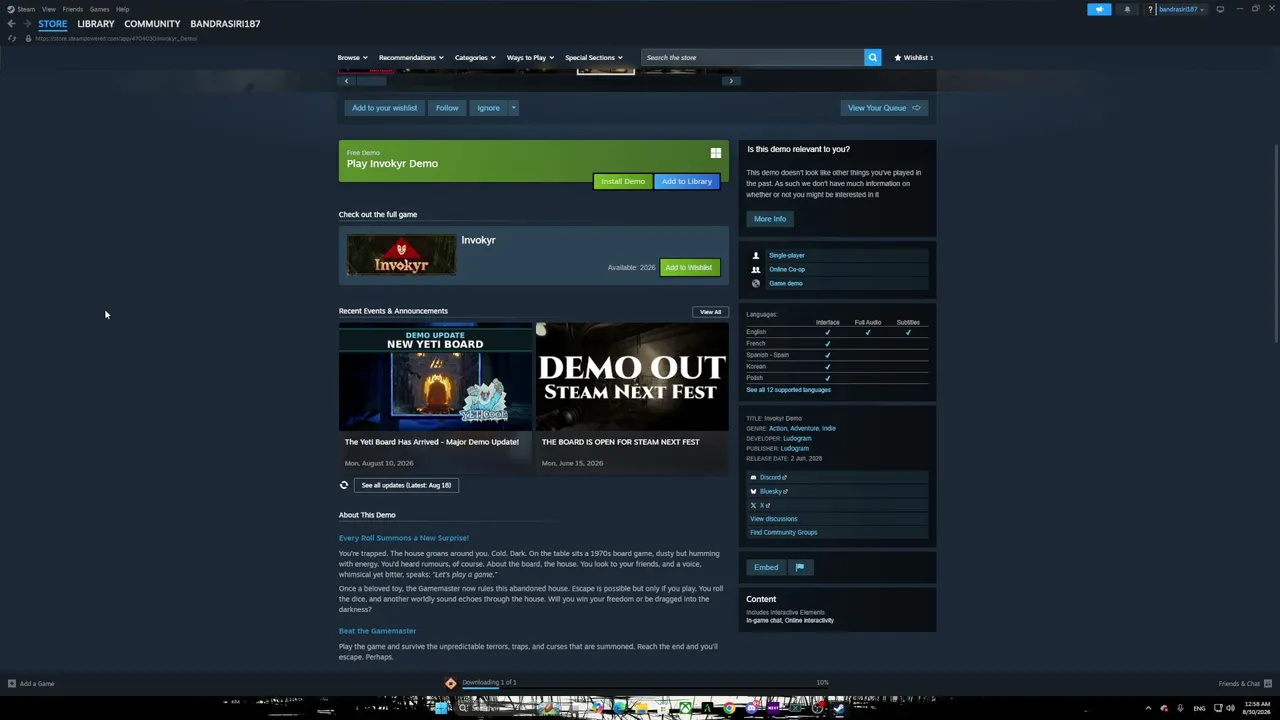Click the store search input field
The width and height of the screenshot is (1280, 720).
click(752, 58)
